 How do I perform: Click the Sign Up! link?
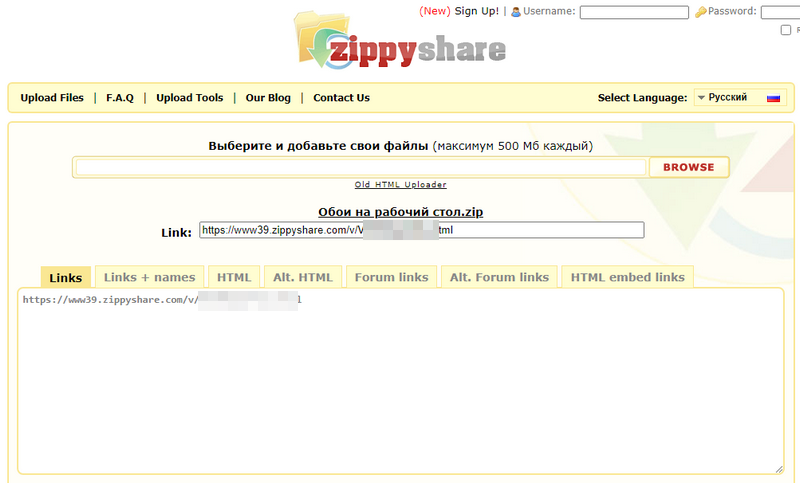pos(477,11)
